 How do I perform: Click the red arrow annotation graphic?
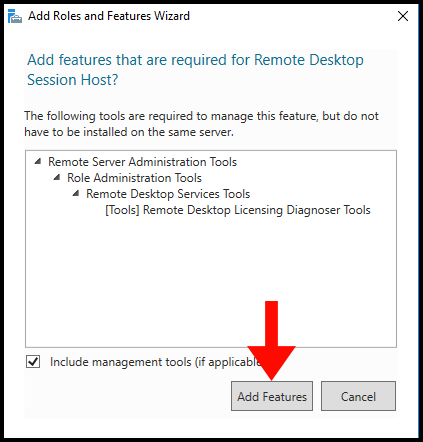[x=271, y=340]
